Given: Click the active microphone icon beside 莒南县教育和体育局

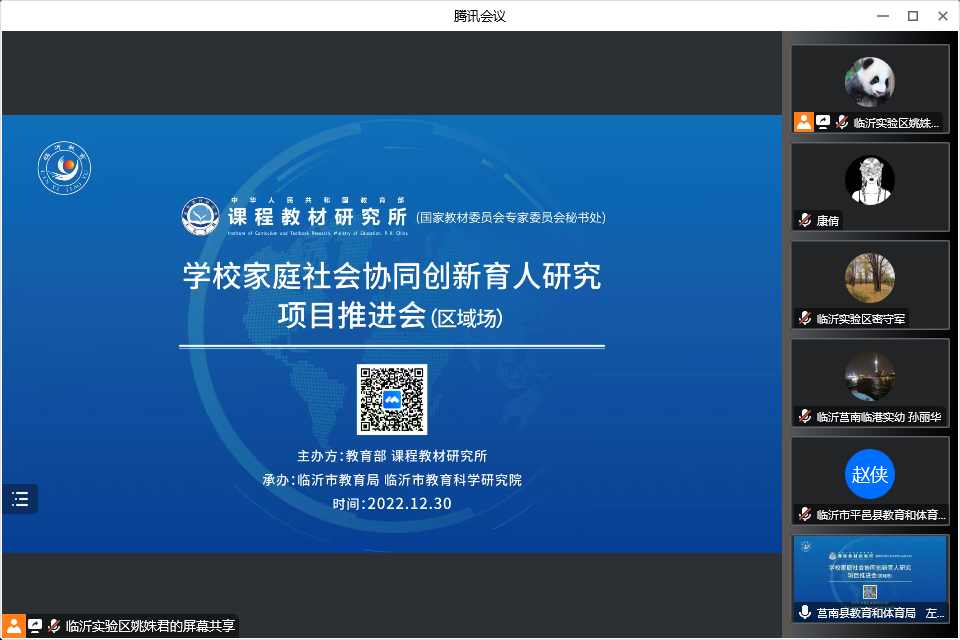Looking at the screenshot, I should coord(805,612).
